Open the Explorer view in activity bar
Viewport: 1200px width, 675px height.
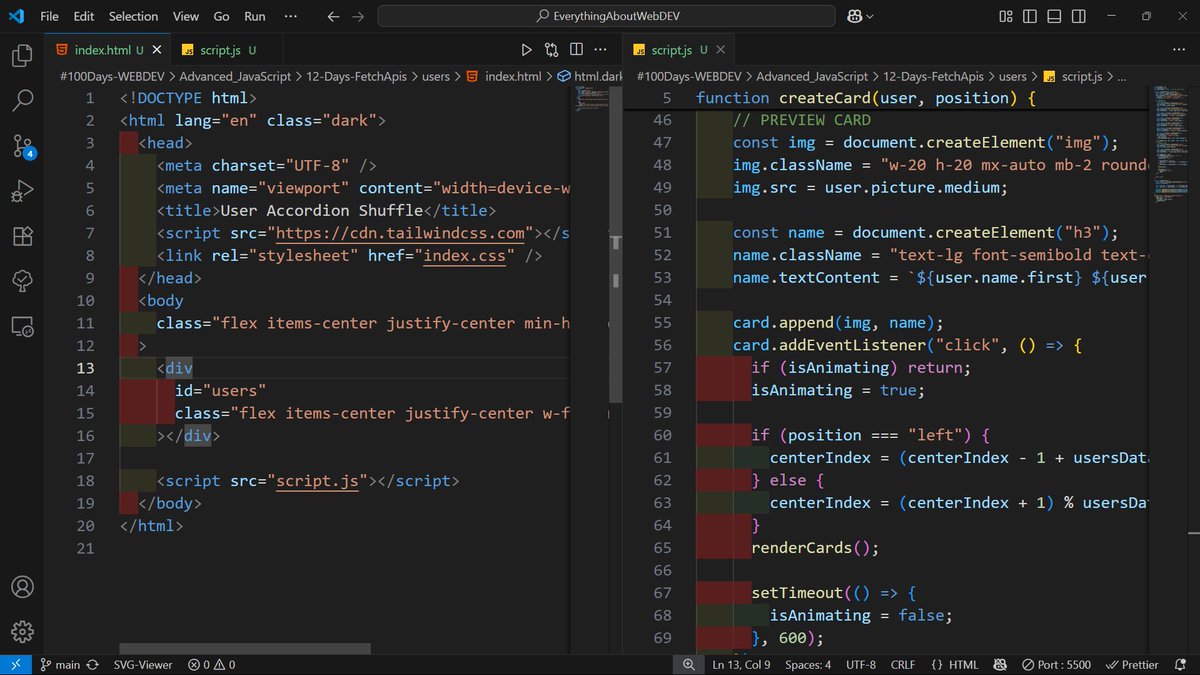(x=22, y=56)
